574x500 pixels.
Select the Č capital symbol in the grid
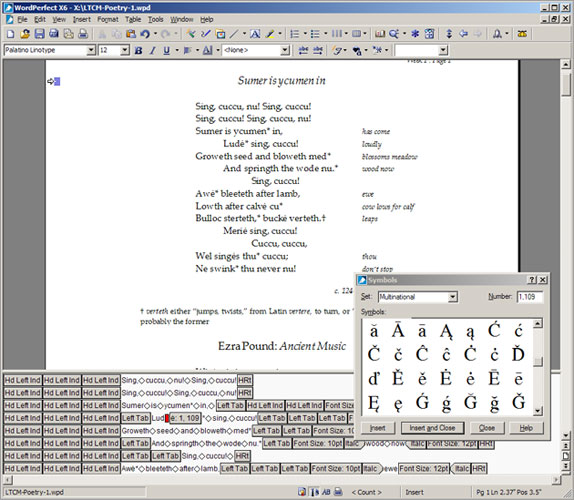pyautogui.click(x=374, y=354)
